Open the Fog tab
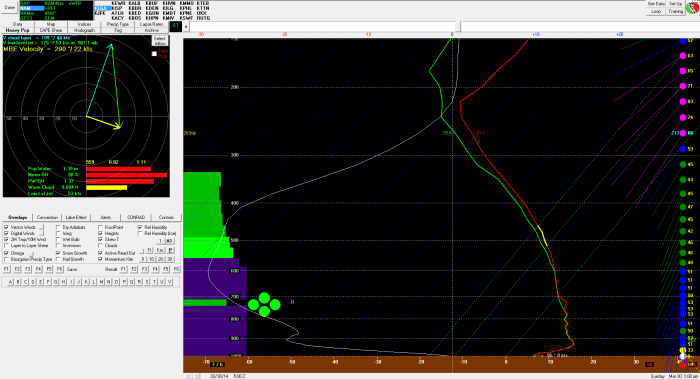This screenshot has height=379, width=700. 118,30
